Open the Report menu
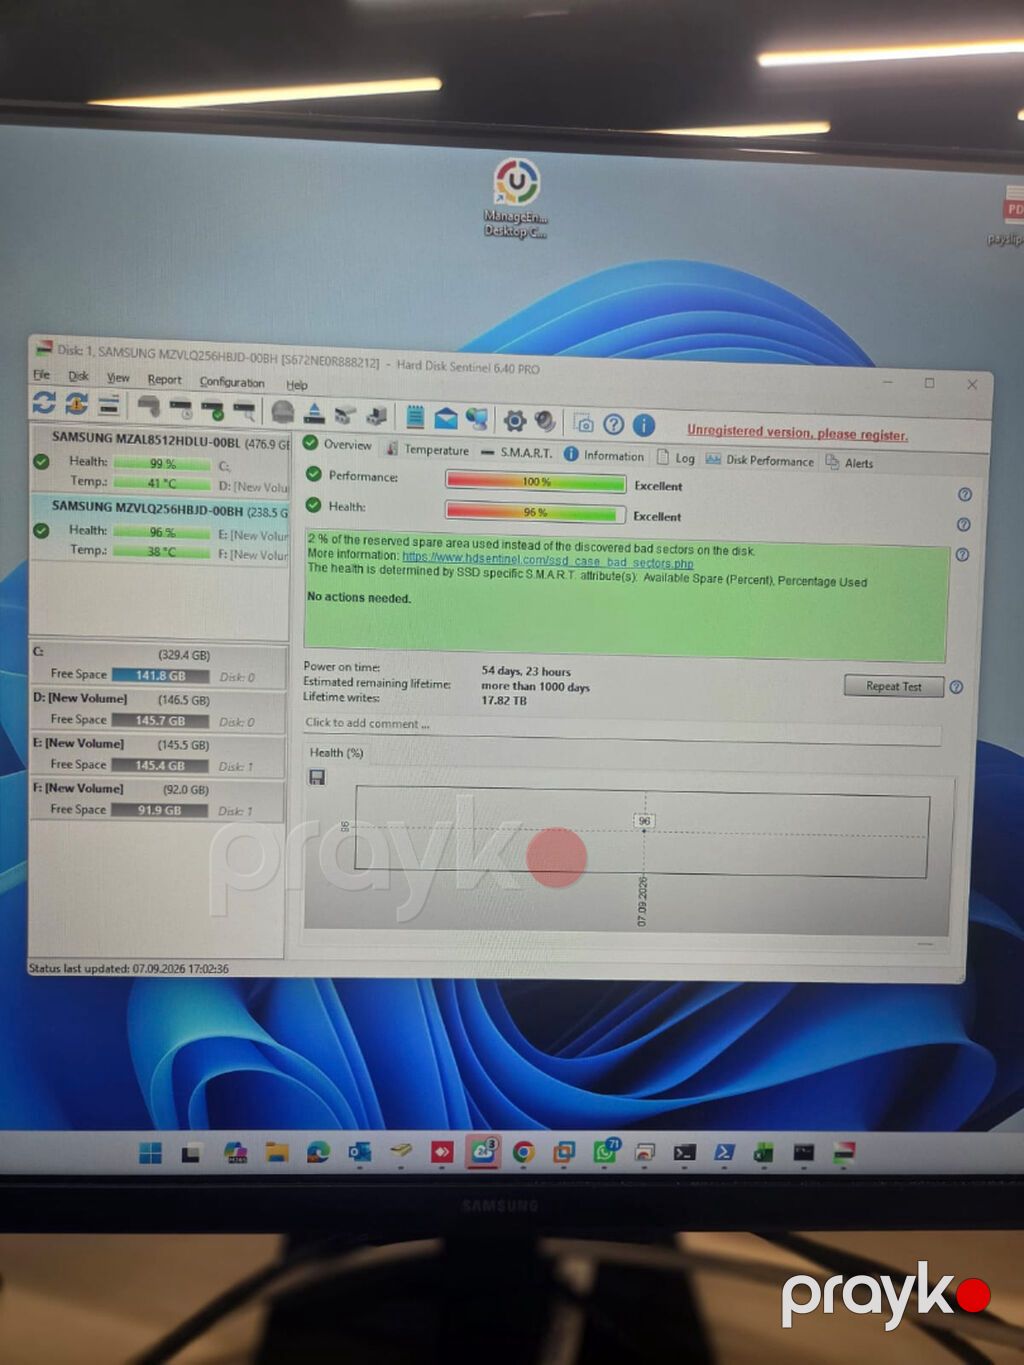This screenshot has height=1365, width=1024. click(x=164, y=380)
